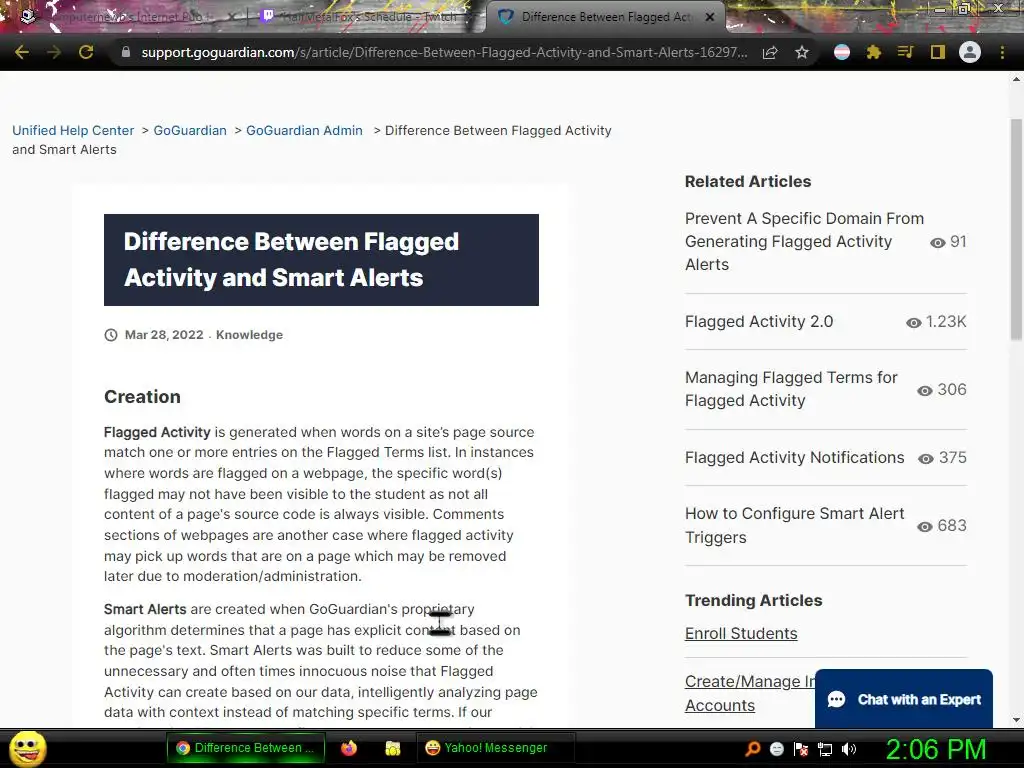Toggle the browser side panel

(938, 52)
